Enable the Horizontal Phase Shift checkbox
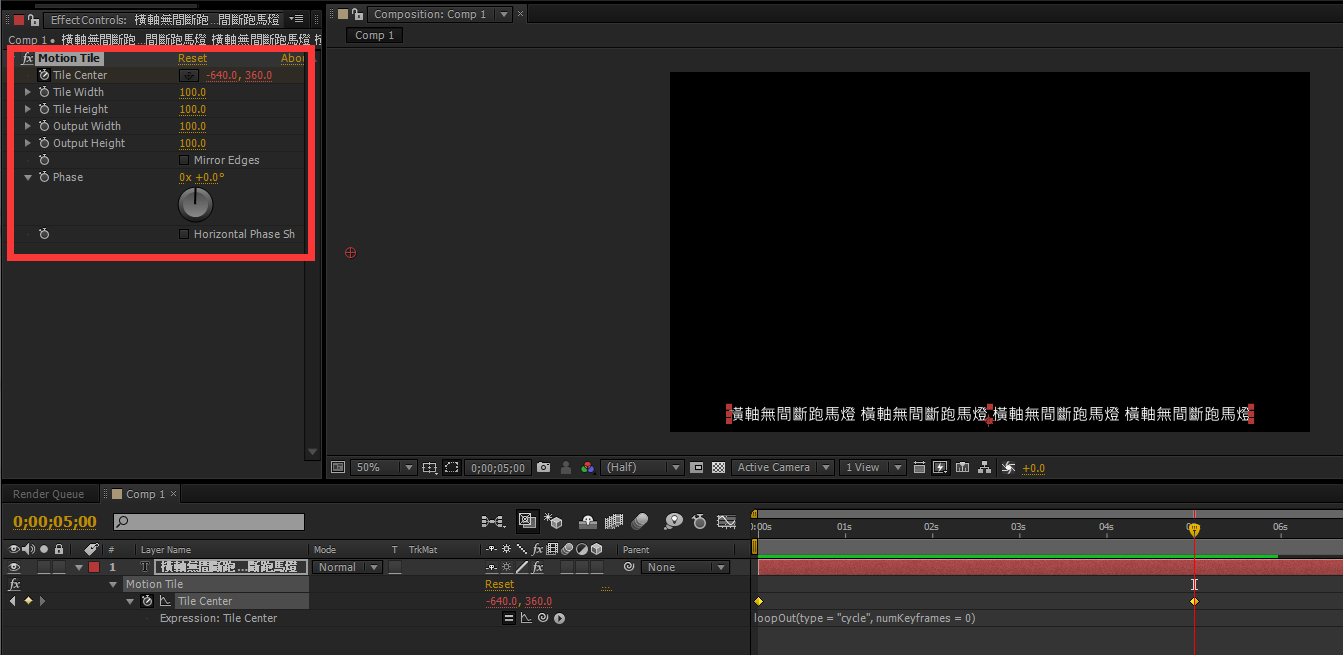This screenshot has height=655, width=1343. (184, 234)
